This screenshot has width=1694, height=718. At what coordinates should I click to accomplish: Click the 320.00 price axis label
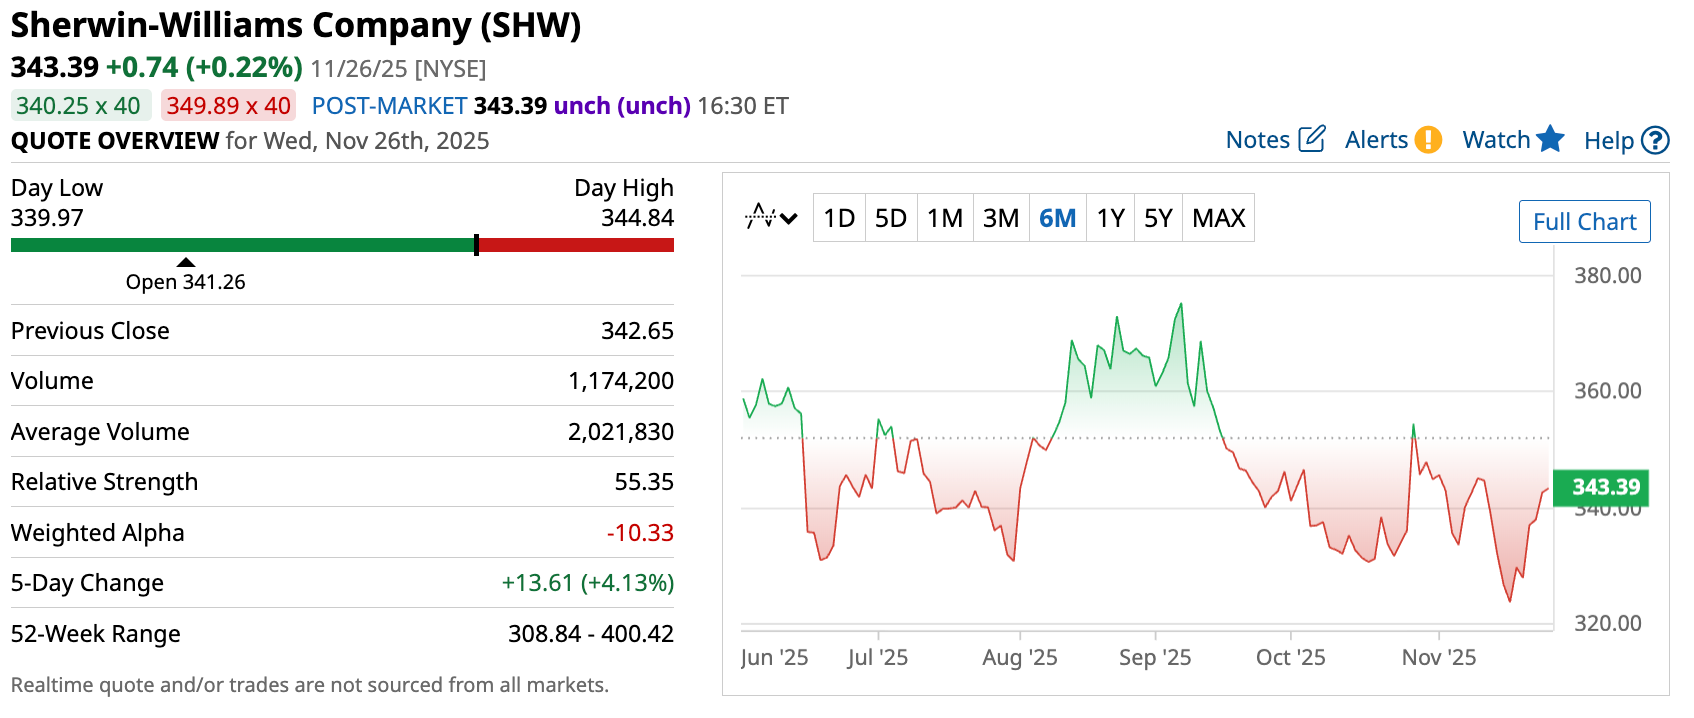[x=1608, y=623]
